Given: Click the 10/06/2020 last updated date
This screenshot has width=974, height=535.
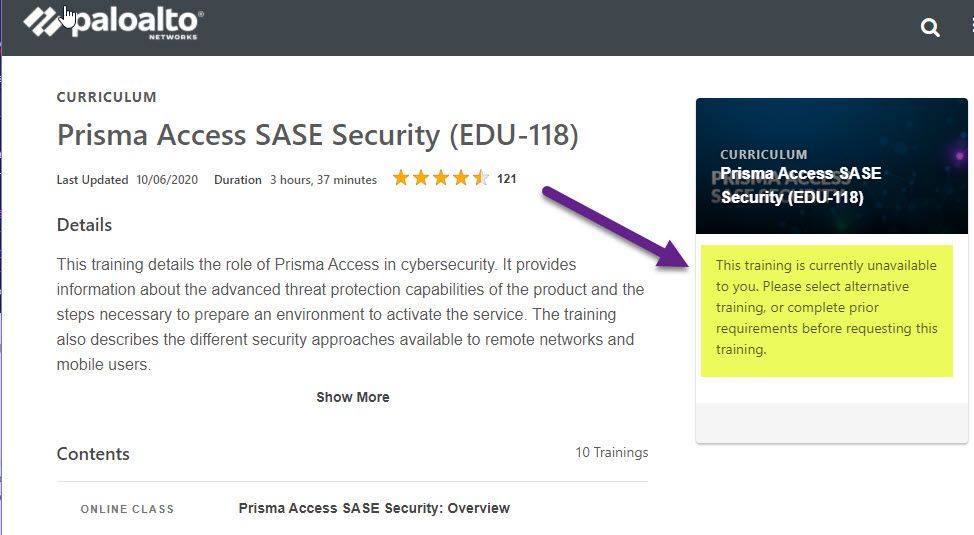Looking at the screenshot, I should pos(167,180).
